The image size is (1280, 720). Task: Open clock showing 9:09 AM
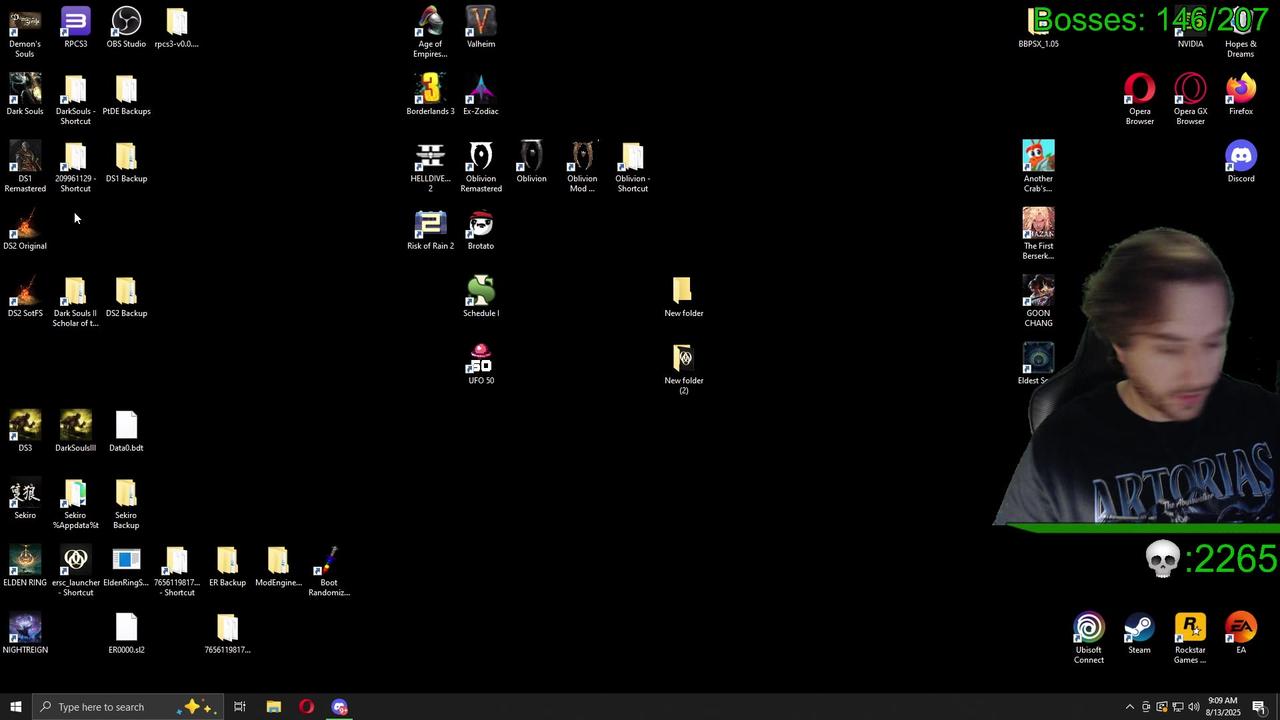(1223, 707)
